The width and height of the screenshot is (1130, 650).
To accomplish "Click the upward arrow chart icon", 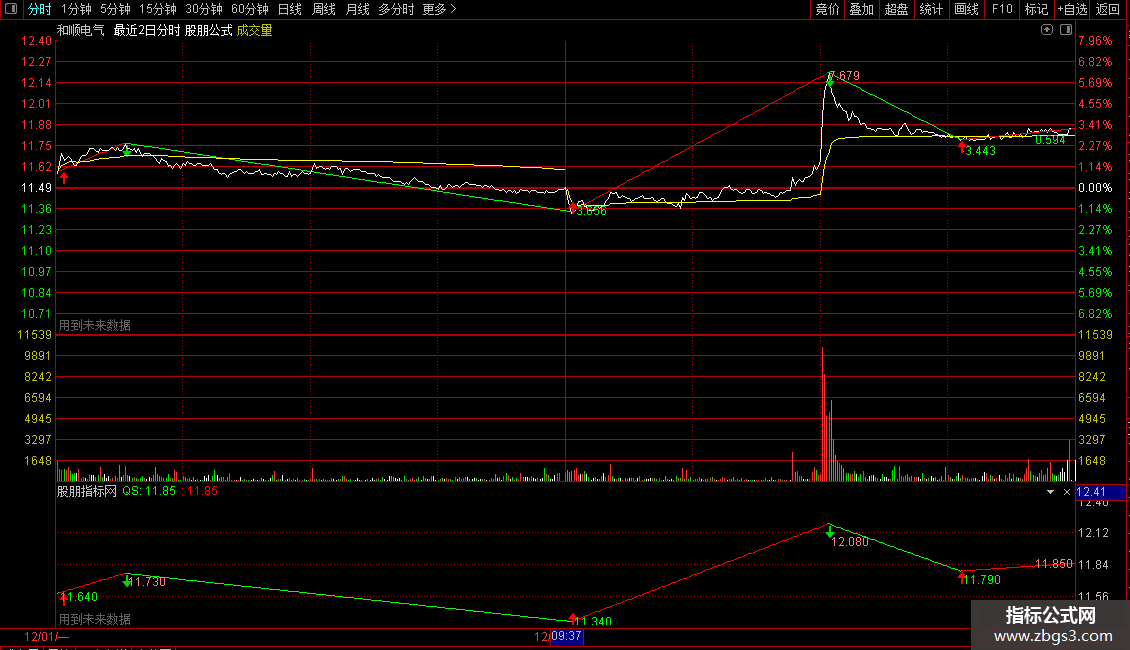I will [x=1047, y=30].
